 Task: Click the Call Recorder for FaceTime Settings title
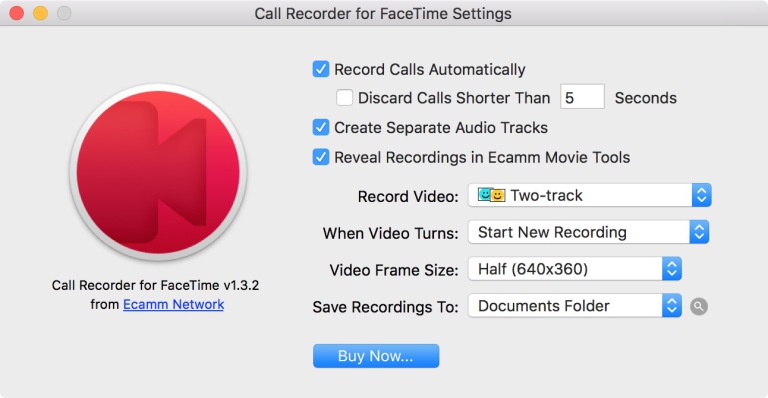pyautogui.click(x=383, y=14)
